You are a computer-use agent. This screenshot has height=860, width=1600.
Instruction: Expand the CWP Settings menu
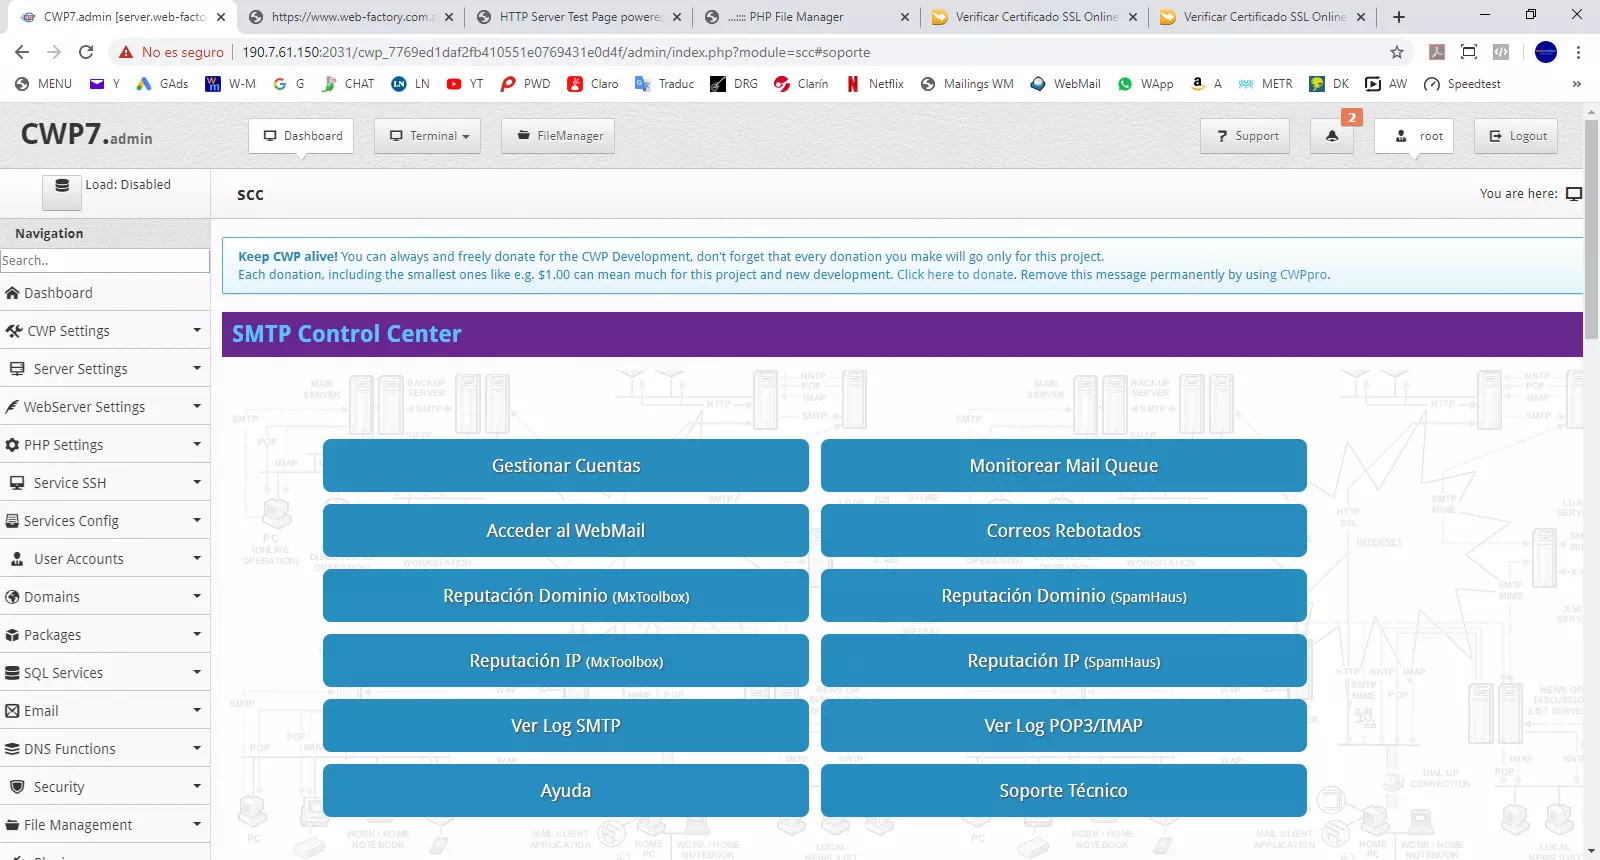pyautogui.click(x=104, y=331)
